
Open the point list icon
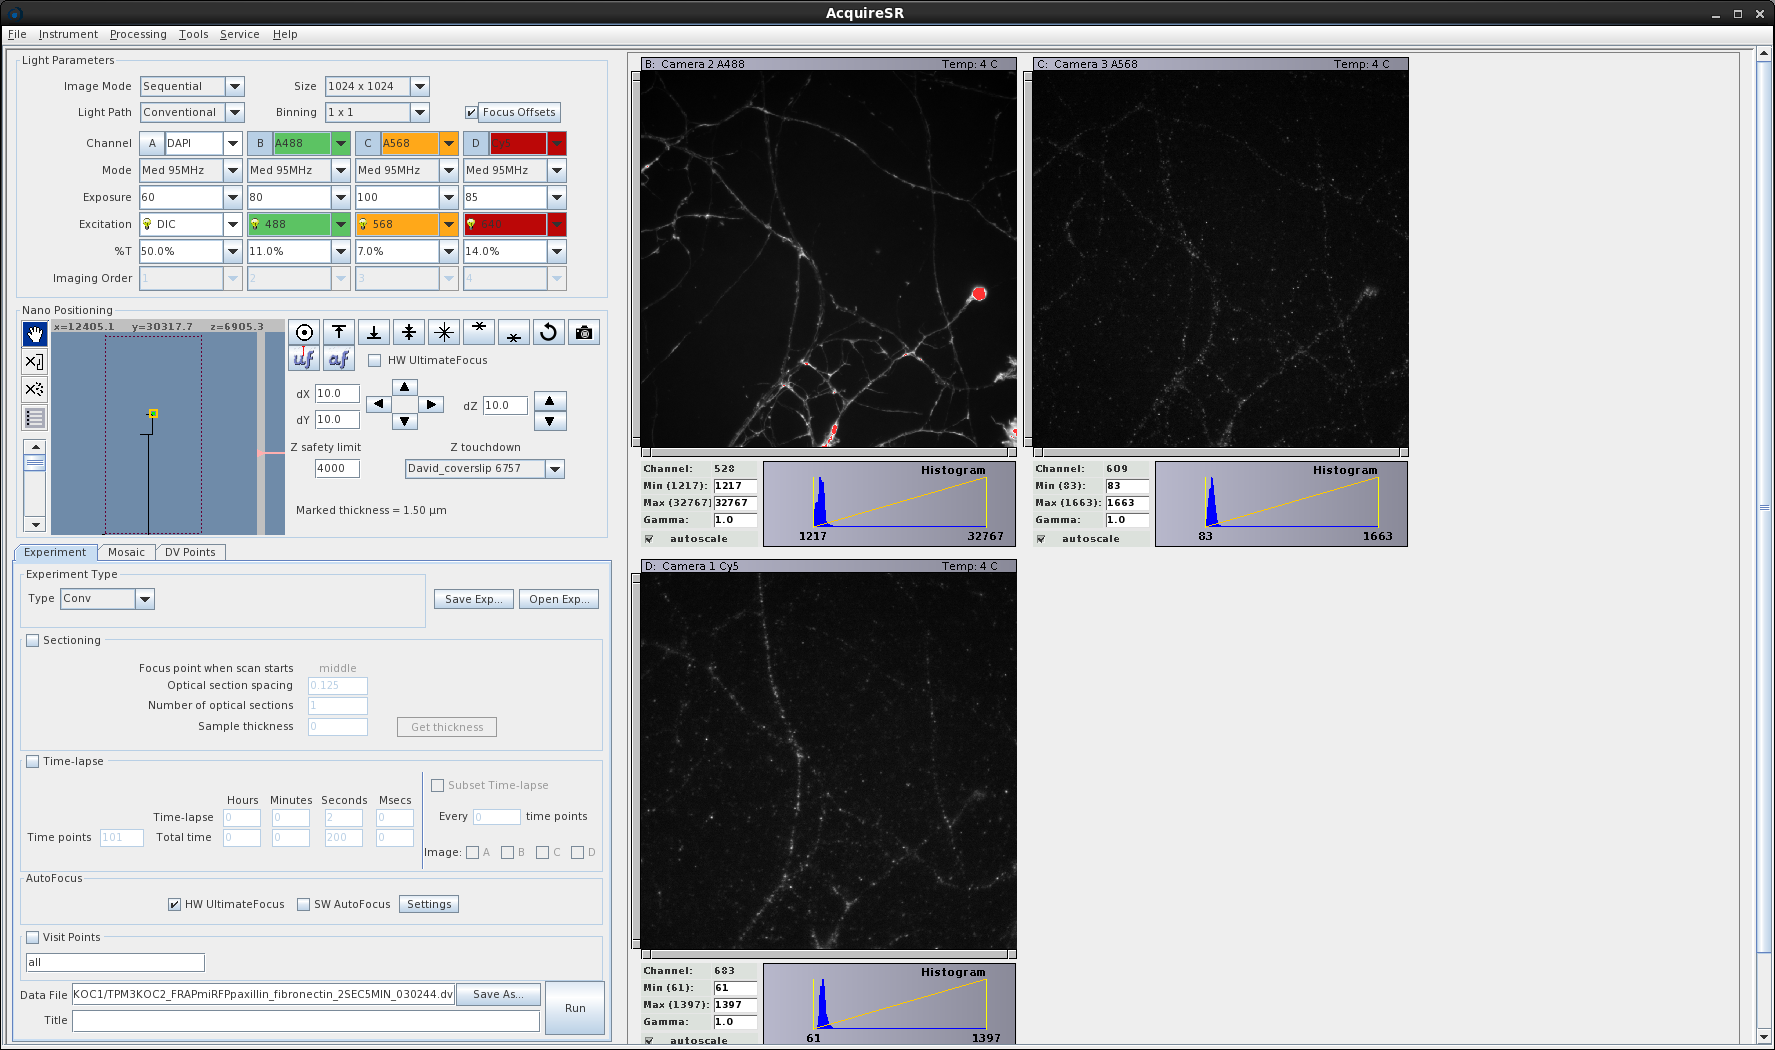point(35,418)
